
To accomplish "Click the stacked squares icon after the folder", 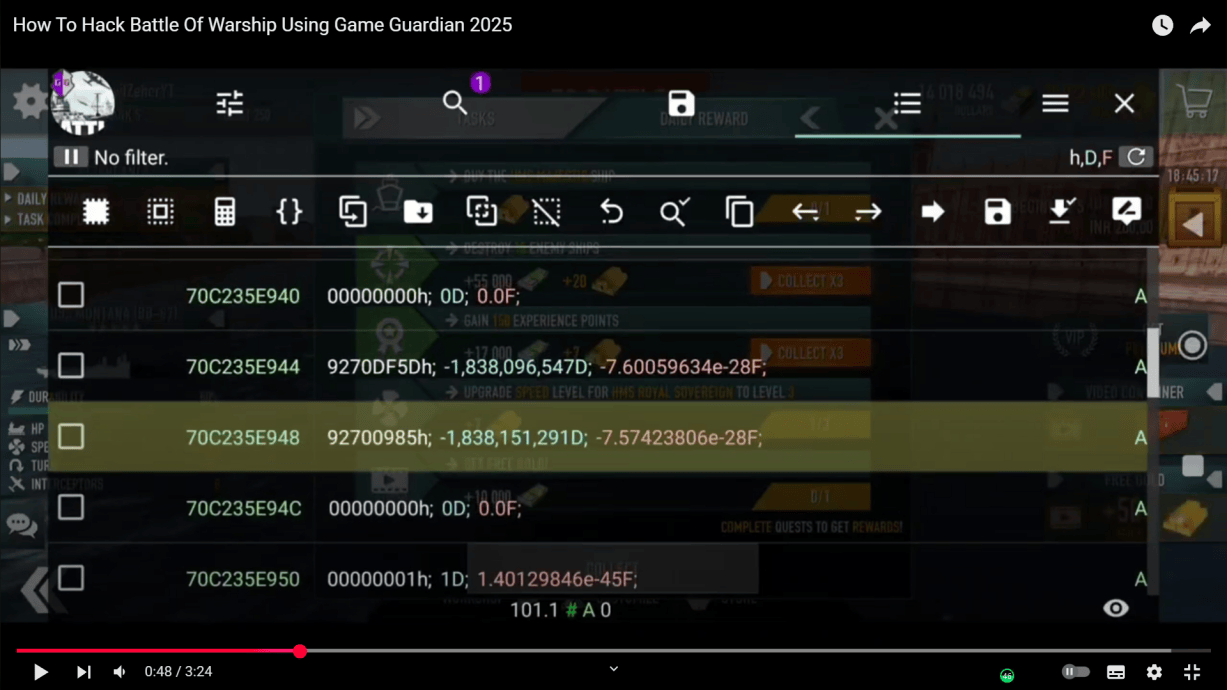I will [482, 211].
